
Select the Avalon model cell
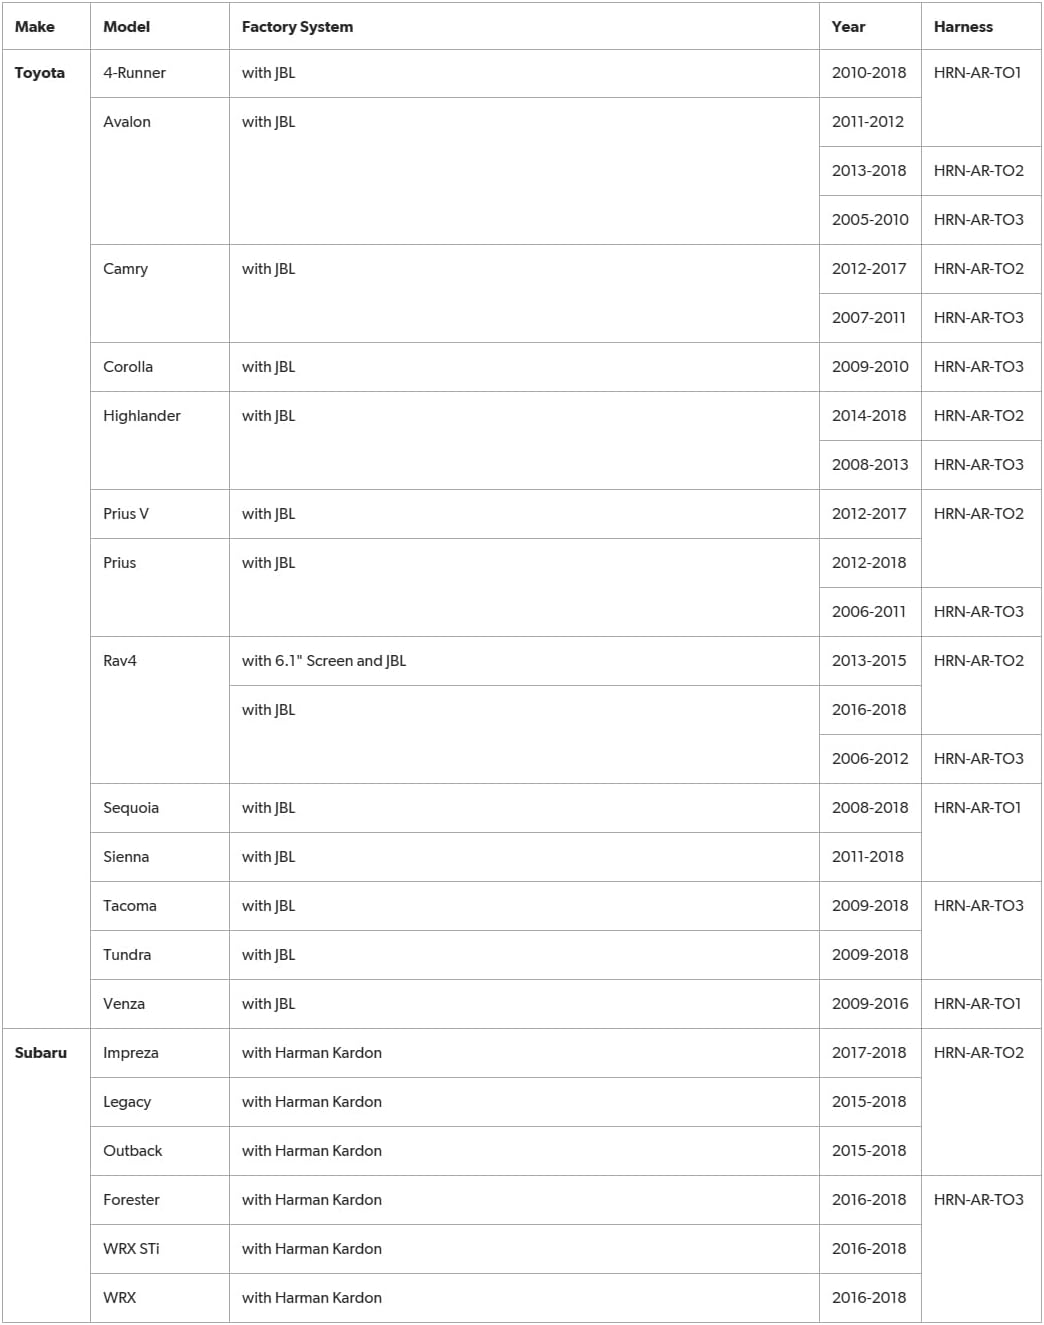pyautogui.click(x=127, y=122)
